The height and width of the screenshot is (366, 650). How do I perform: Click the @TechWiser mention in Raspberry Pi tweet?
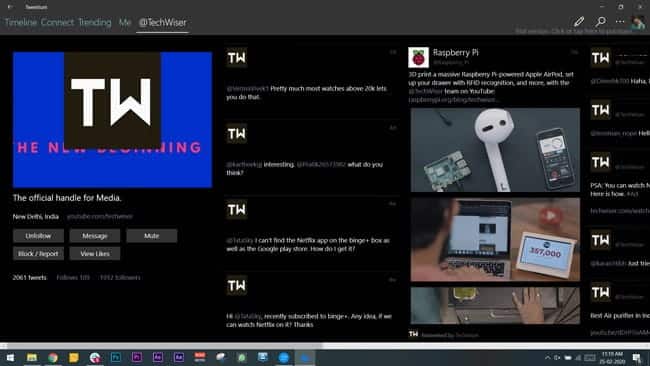click(x=425, y=91)
